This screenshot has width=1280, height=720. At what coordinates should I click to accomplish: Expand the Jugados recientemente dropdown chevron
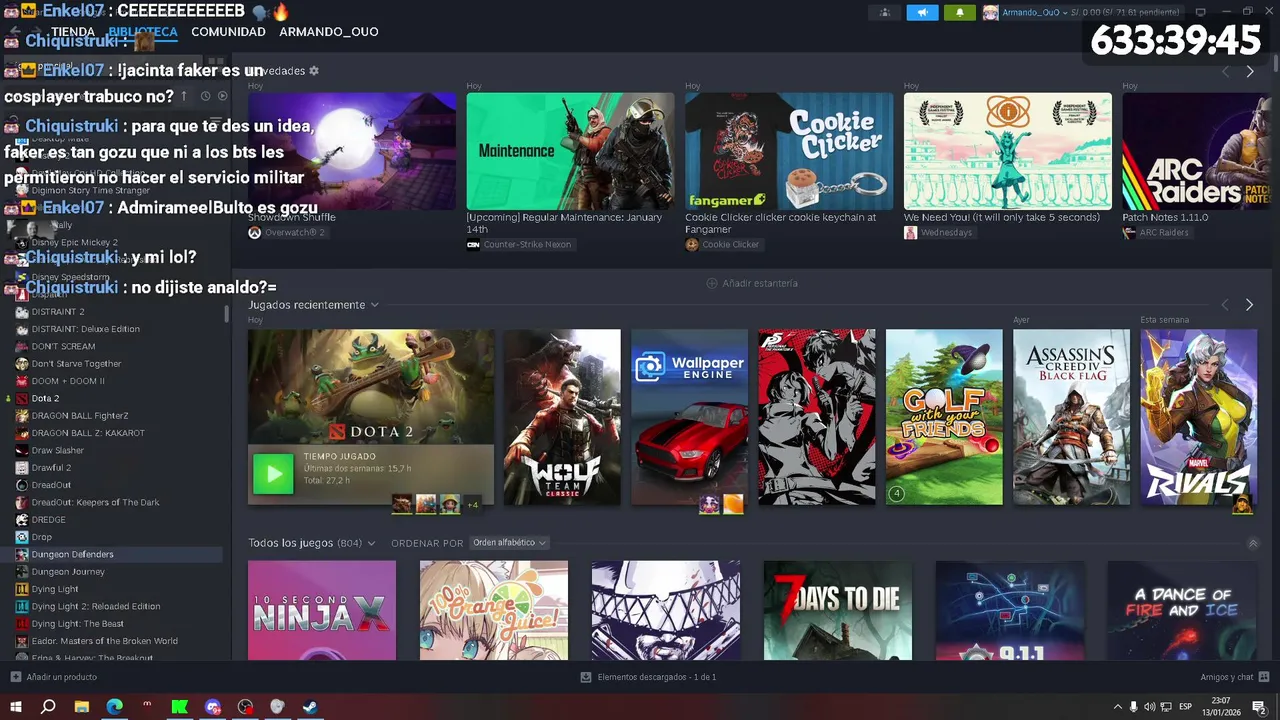(x=374, y=305)
